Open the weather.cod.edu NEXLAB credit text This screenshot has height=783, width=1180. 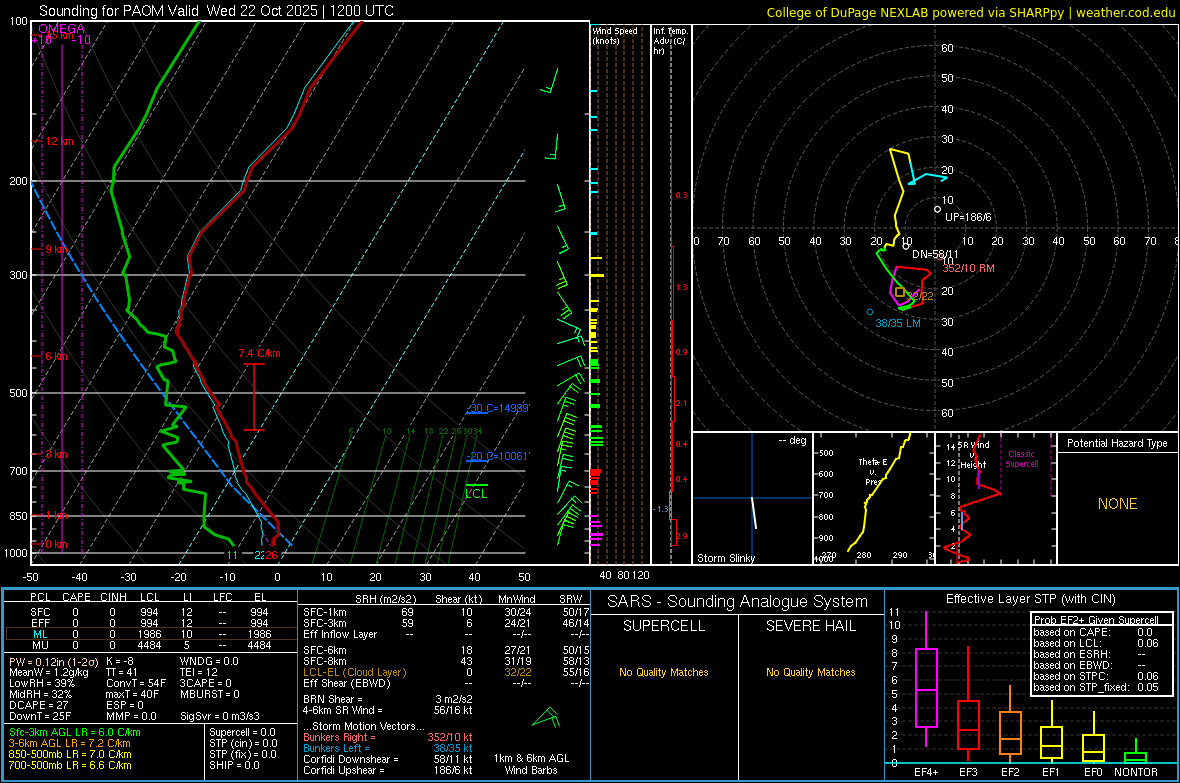971,12
